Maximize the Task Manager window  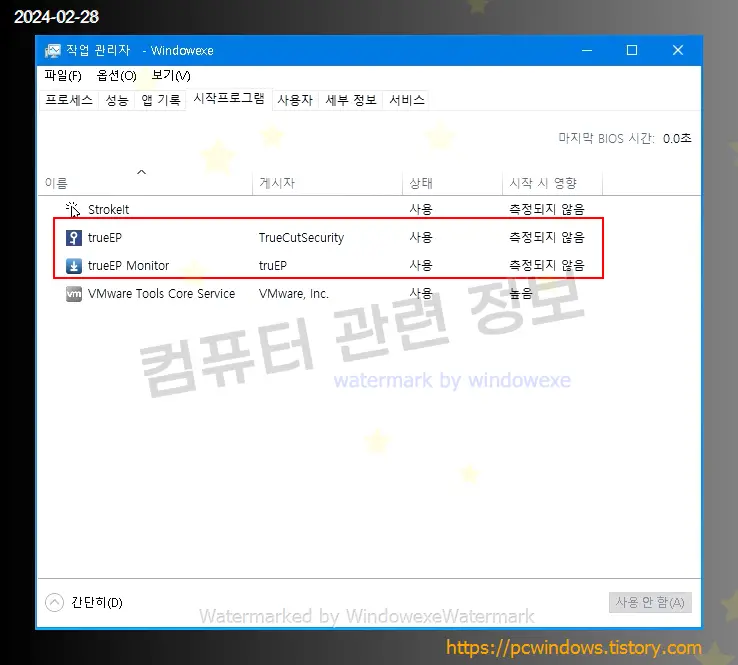[632, 50]
